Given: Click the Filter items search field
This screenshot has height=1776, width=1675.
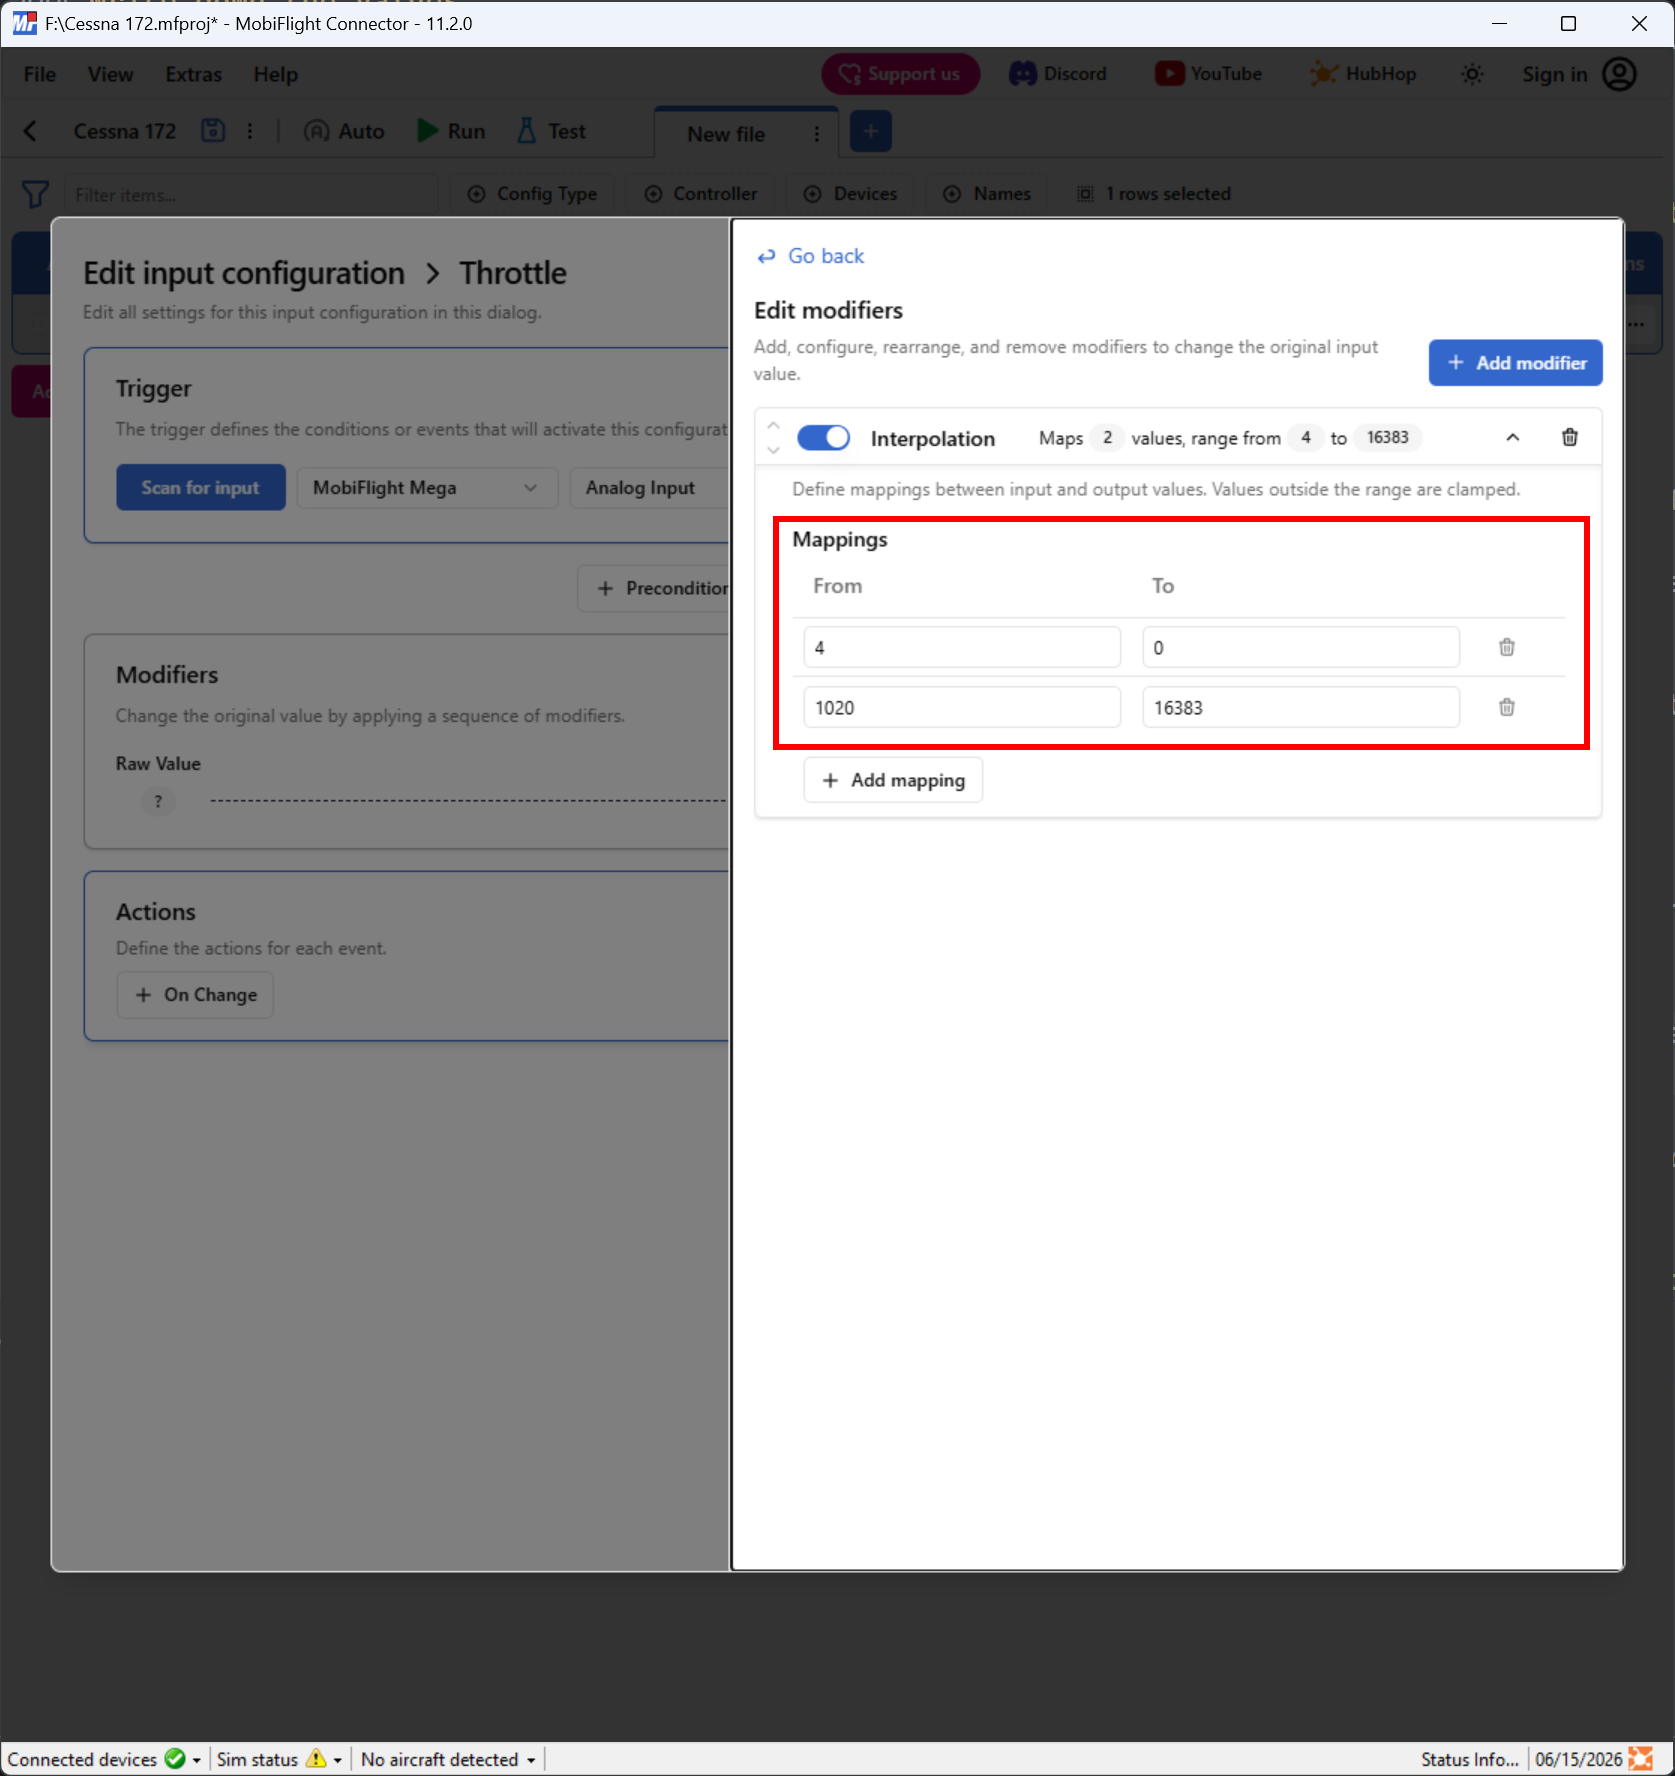Looking at the screenshot, I should [250, 194].
